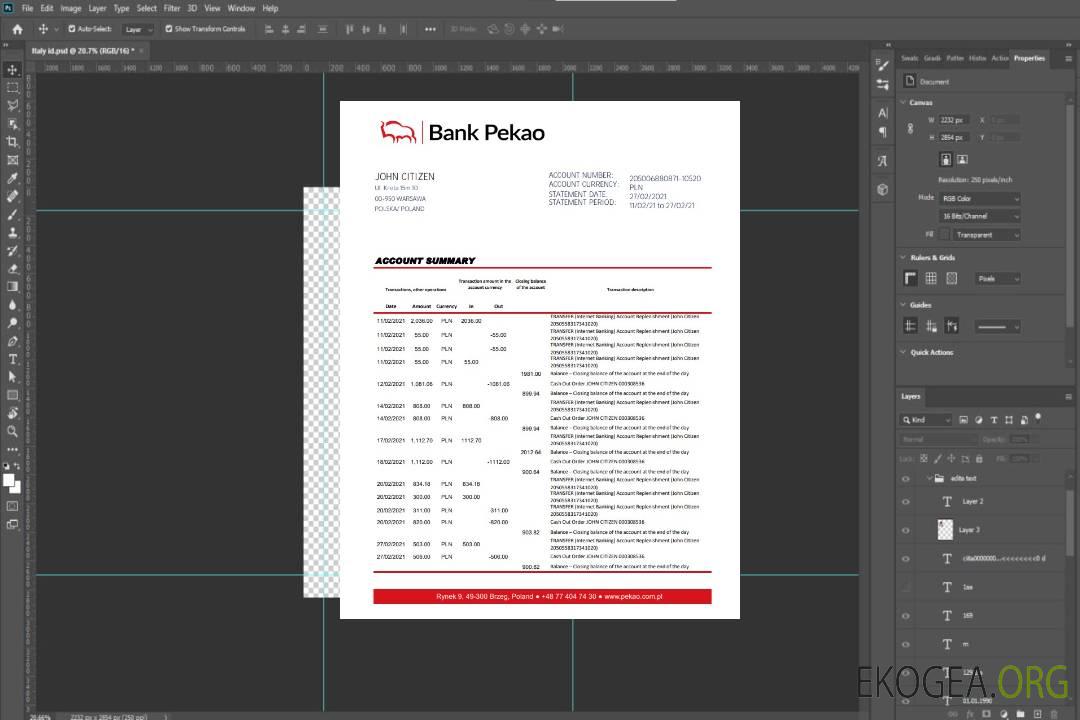Viewport: 1080px width, 720px height.
Task: Toggle visibility of the '169' text layer
Action: tap(906, 616)
